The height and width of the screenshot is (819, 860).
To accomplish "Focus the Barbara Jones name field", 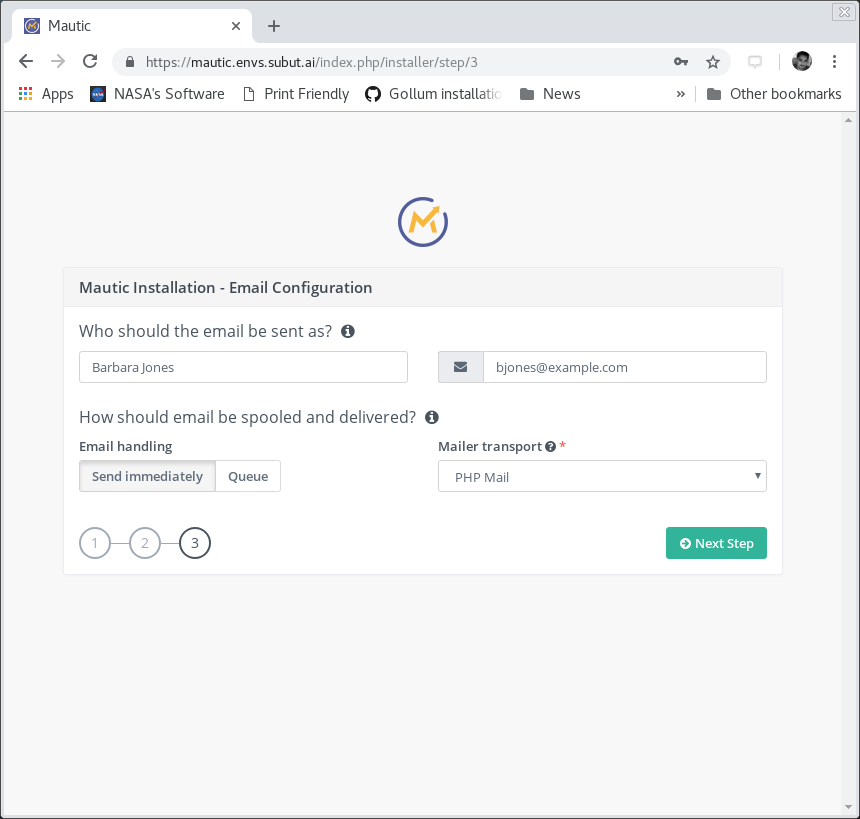I will [x=243, y=367].
